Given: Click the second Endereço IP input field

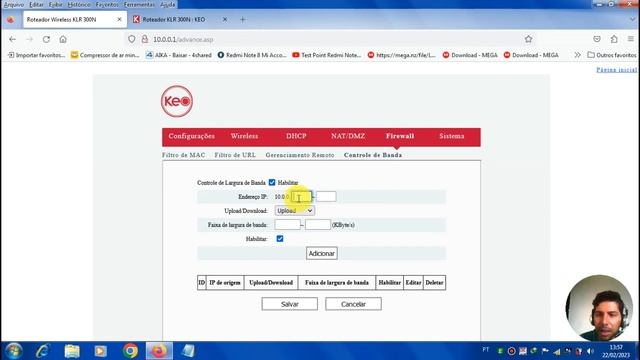Looking at the screenshot, I should click(326, 197).
